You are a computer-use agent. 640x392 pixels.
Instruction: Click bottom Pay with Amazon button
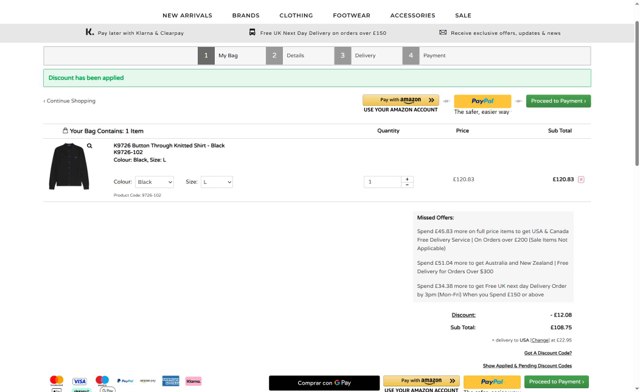(421, 381)
